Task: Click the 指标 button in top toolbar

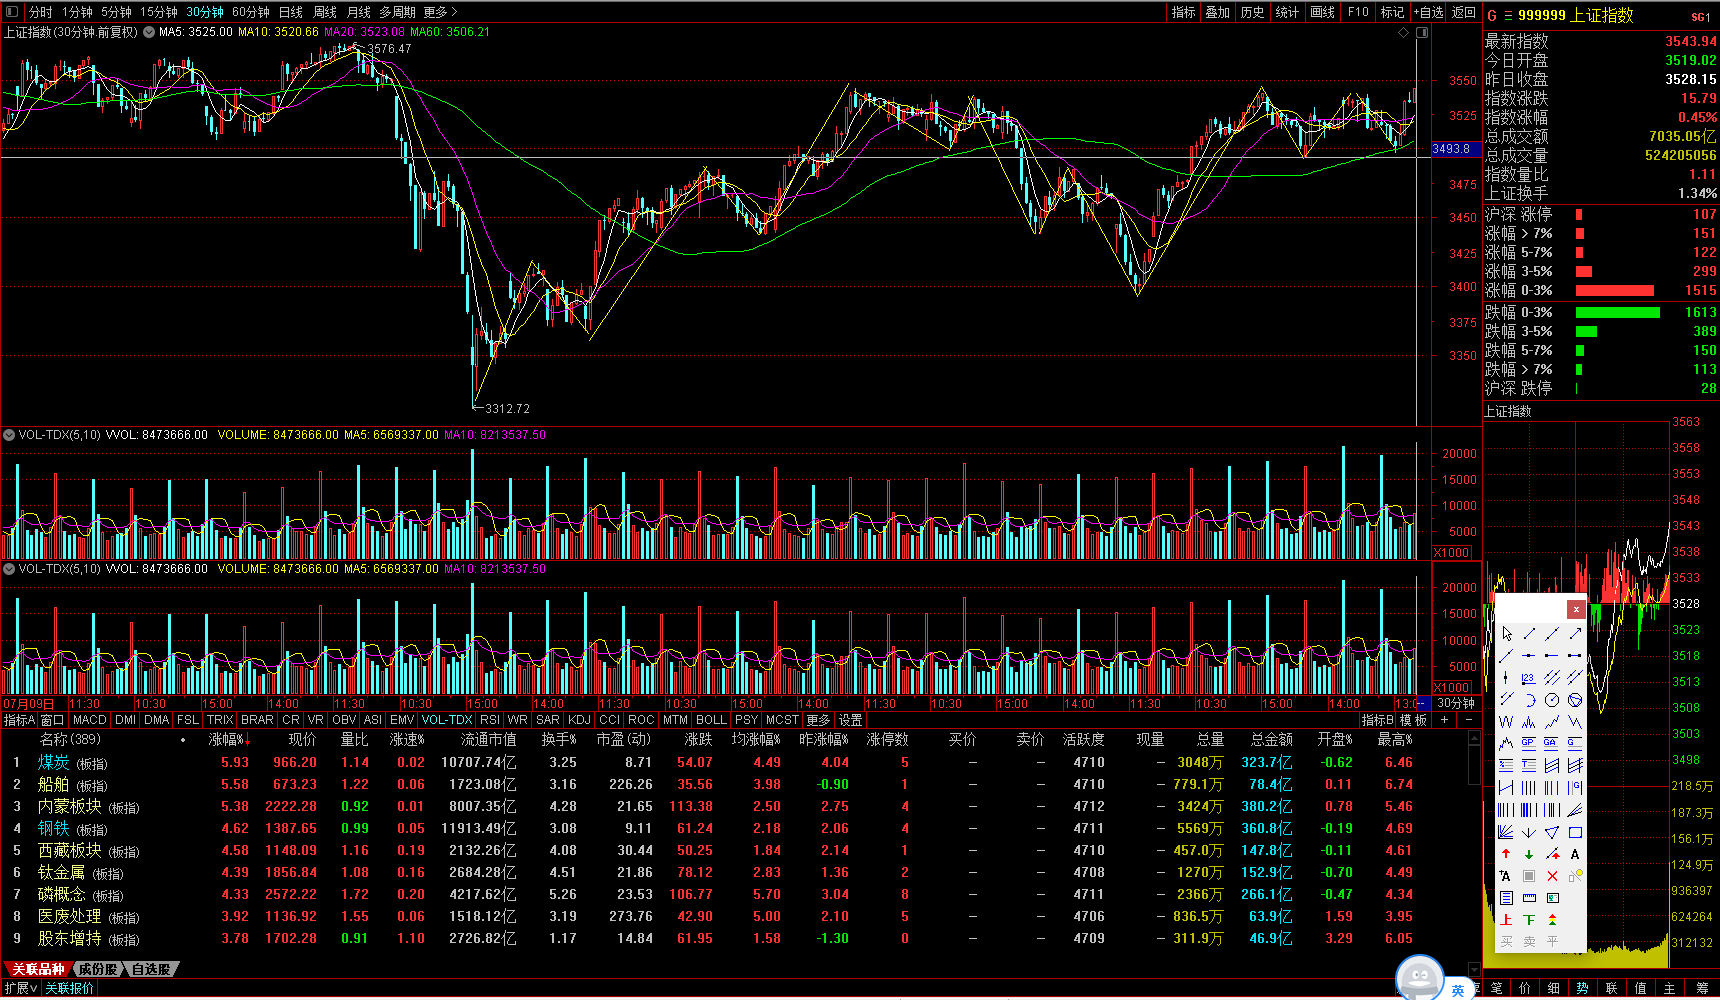Action: click(1183, 12)
